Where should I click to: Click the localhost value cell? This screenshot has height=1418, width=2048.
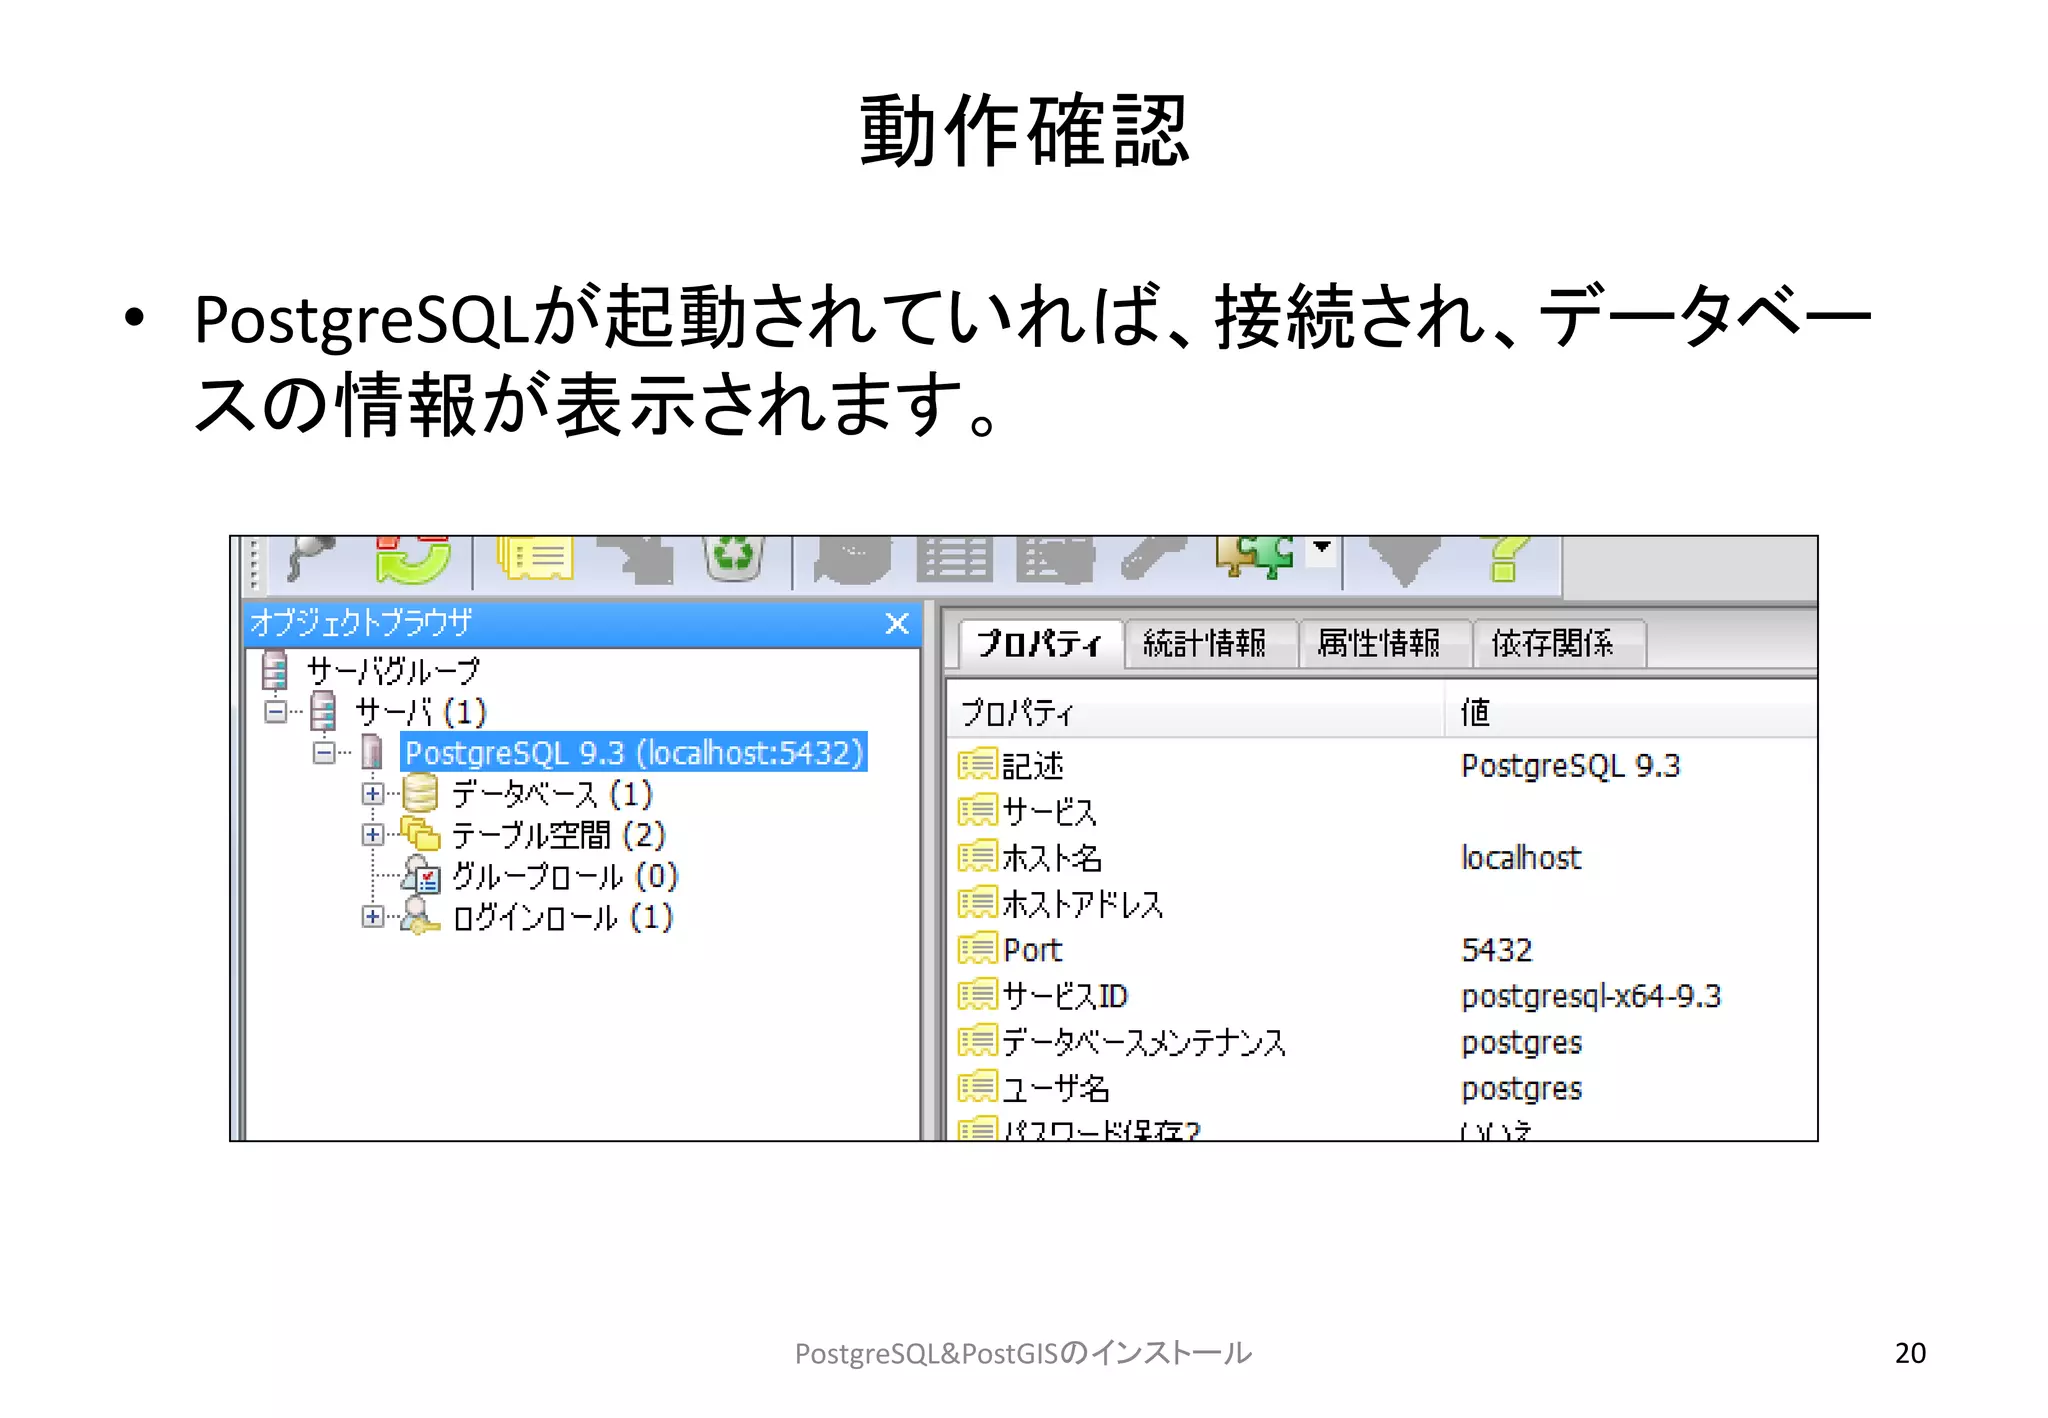[x=1521, y=858]
